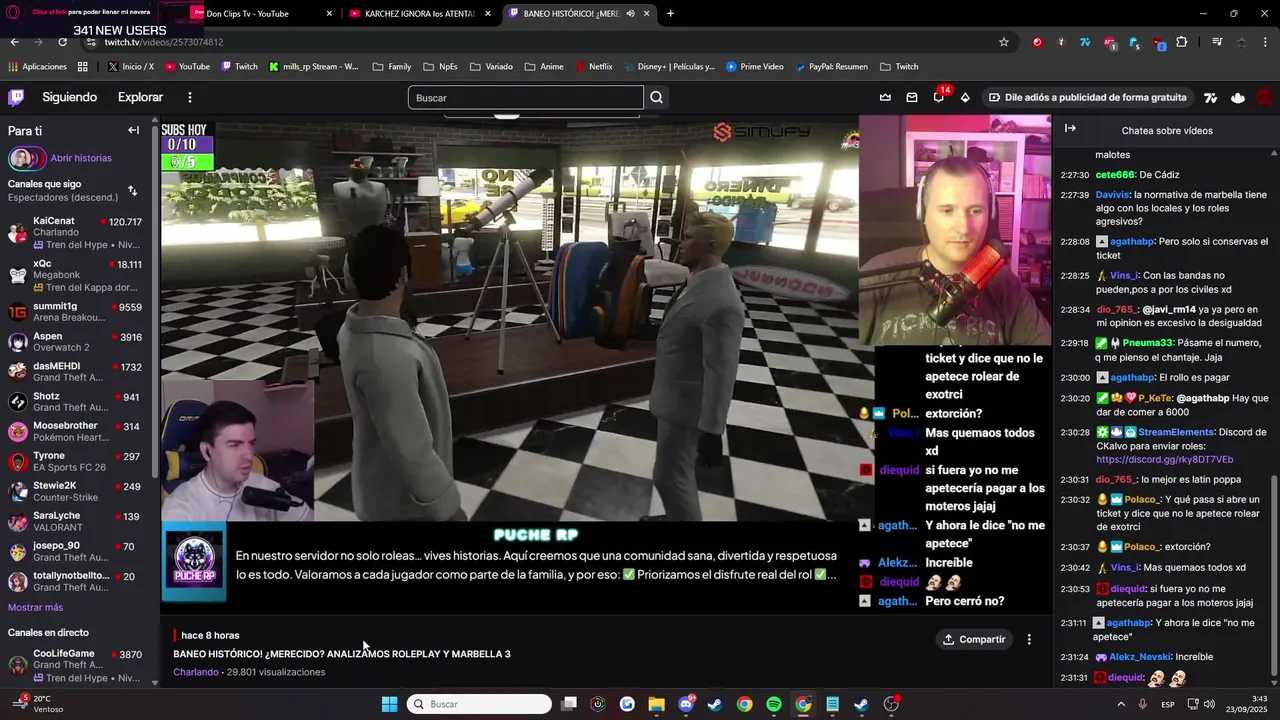Open KaiCenat channel in sidebar
The height and width of the screenshot is (720, 1280).
tap(75, 232)
